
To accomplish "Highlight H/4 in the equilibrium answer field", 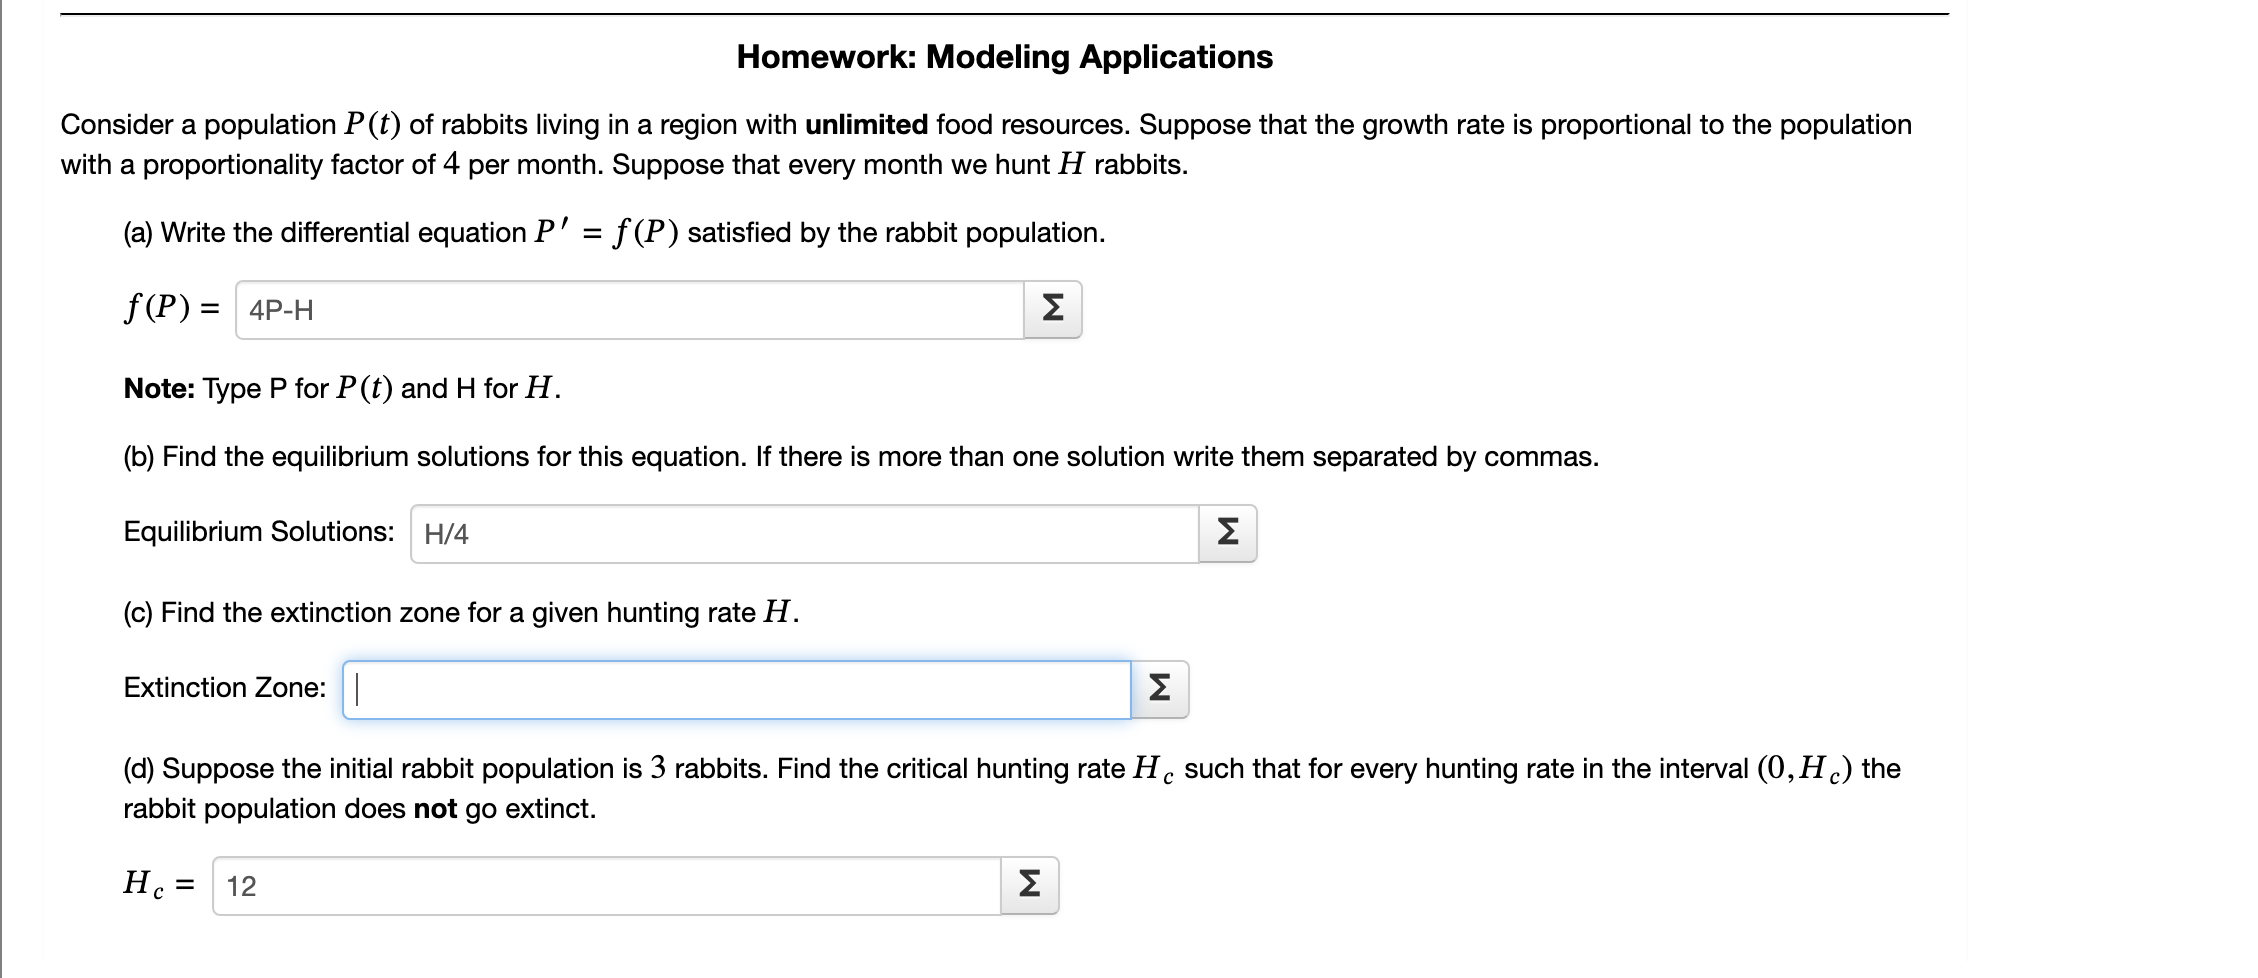I will (448, 535).
